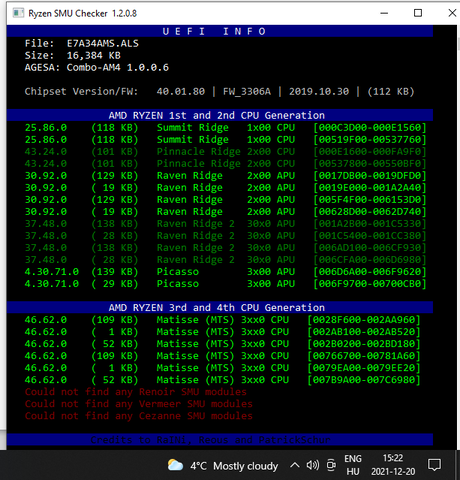Open the notification center icon
The height and width of the screenshot is (480, 460).
pyautogui.click(x=434, y=465)
